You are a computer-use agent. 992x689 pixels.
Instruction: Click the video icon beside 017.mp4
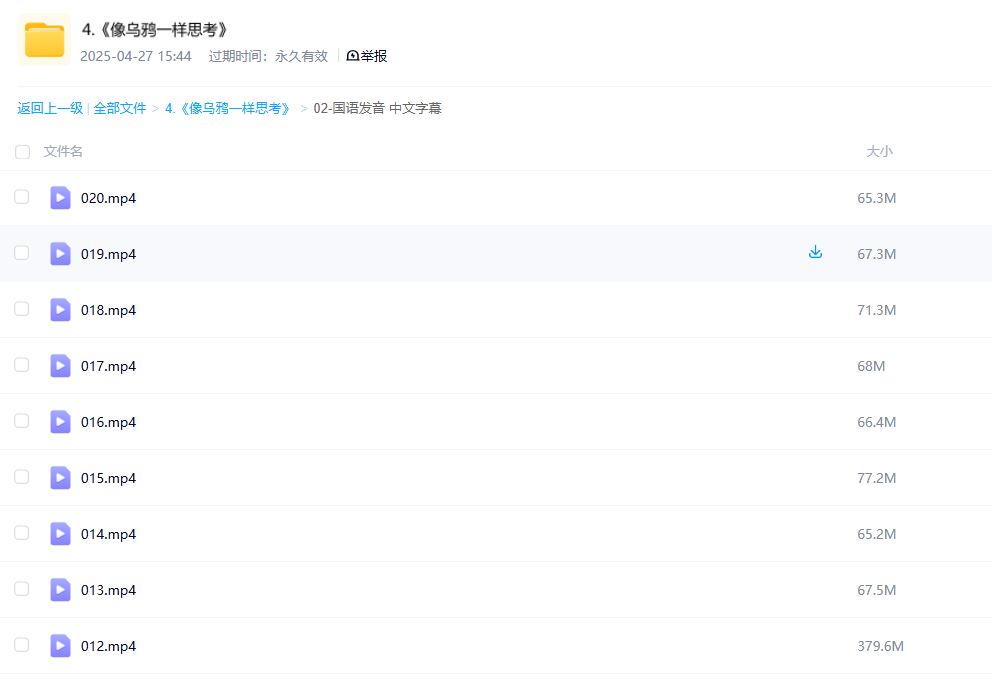(x=60, y=366)
